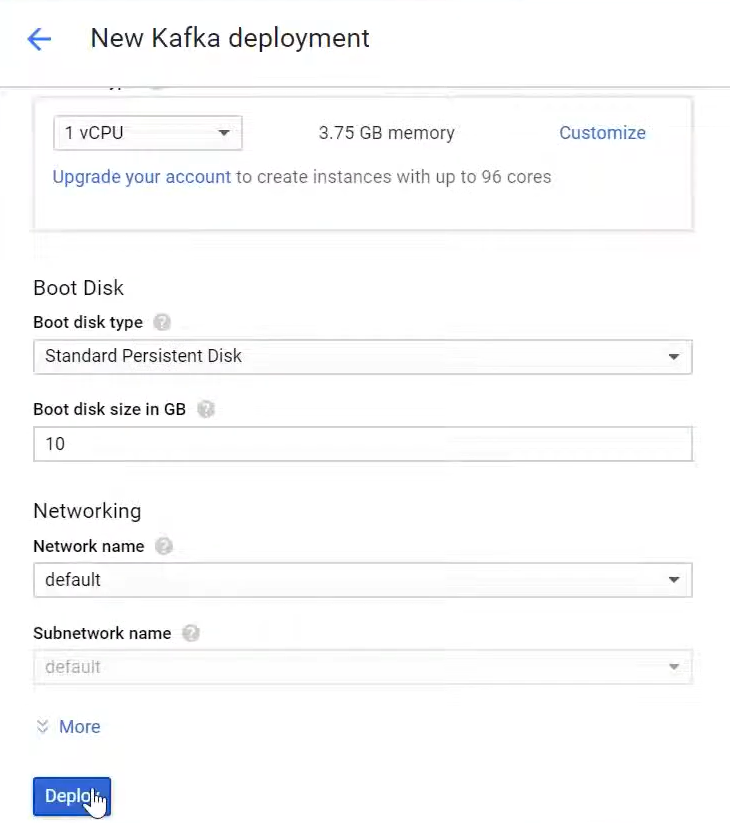Show help for Subnetwork name

pyautogui.click(x=191, y=634)
